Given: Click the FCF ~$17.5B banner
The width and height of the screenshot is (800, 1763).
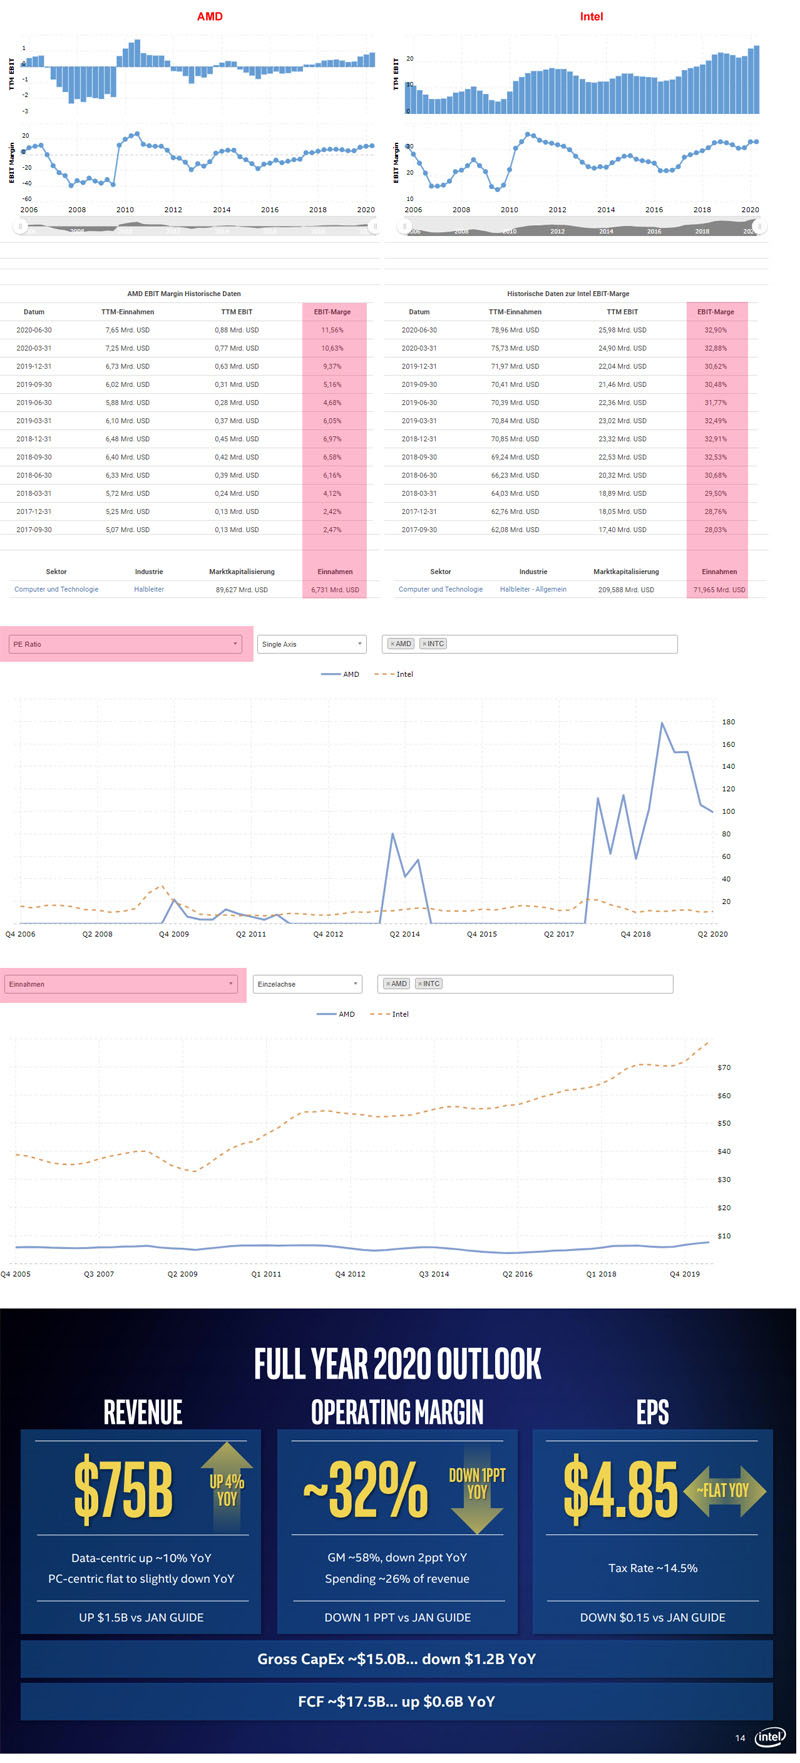Looking at the screenshot, I should [397, 1701].
